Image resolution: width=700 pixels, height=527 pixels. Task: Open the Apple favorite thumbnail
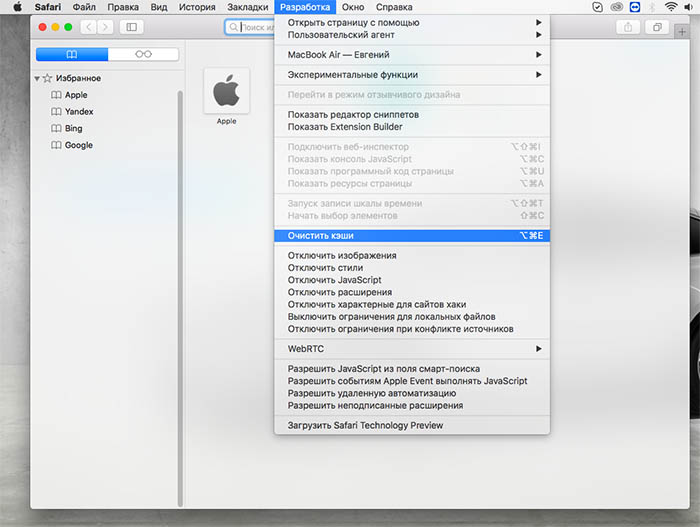coord(226,91)
